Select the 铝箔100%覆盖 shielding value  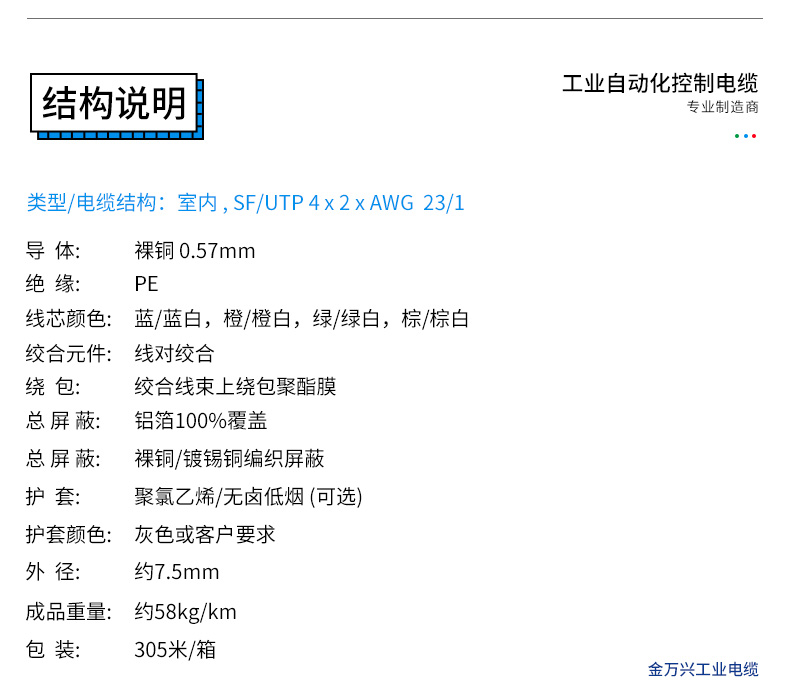pos(200,421)
